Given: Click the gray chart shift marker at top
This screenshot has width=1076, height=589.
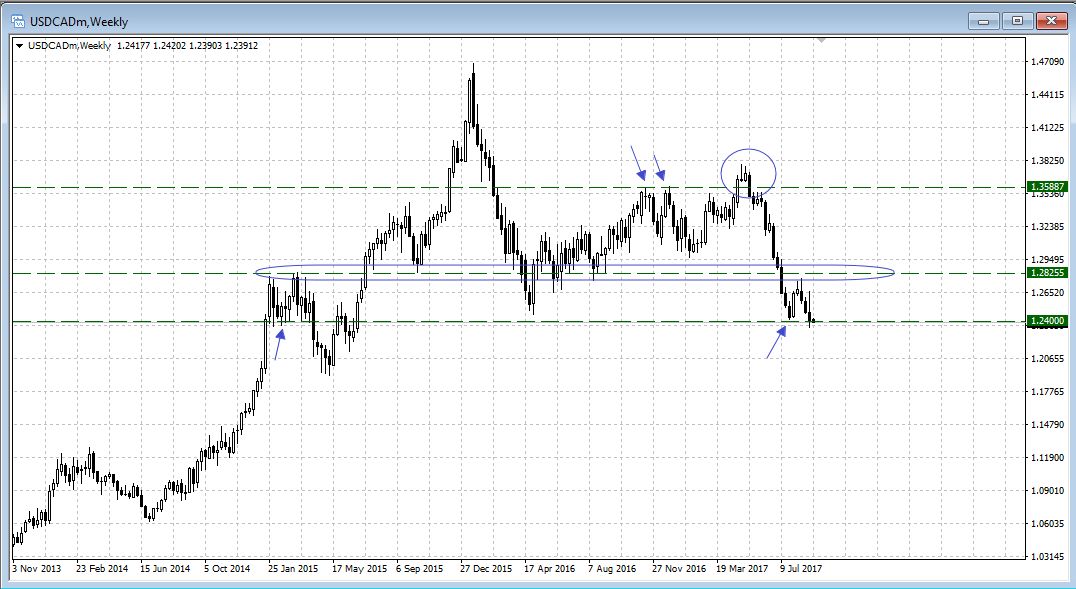Looking at the screenshot, I should (x=821, y=40).
